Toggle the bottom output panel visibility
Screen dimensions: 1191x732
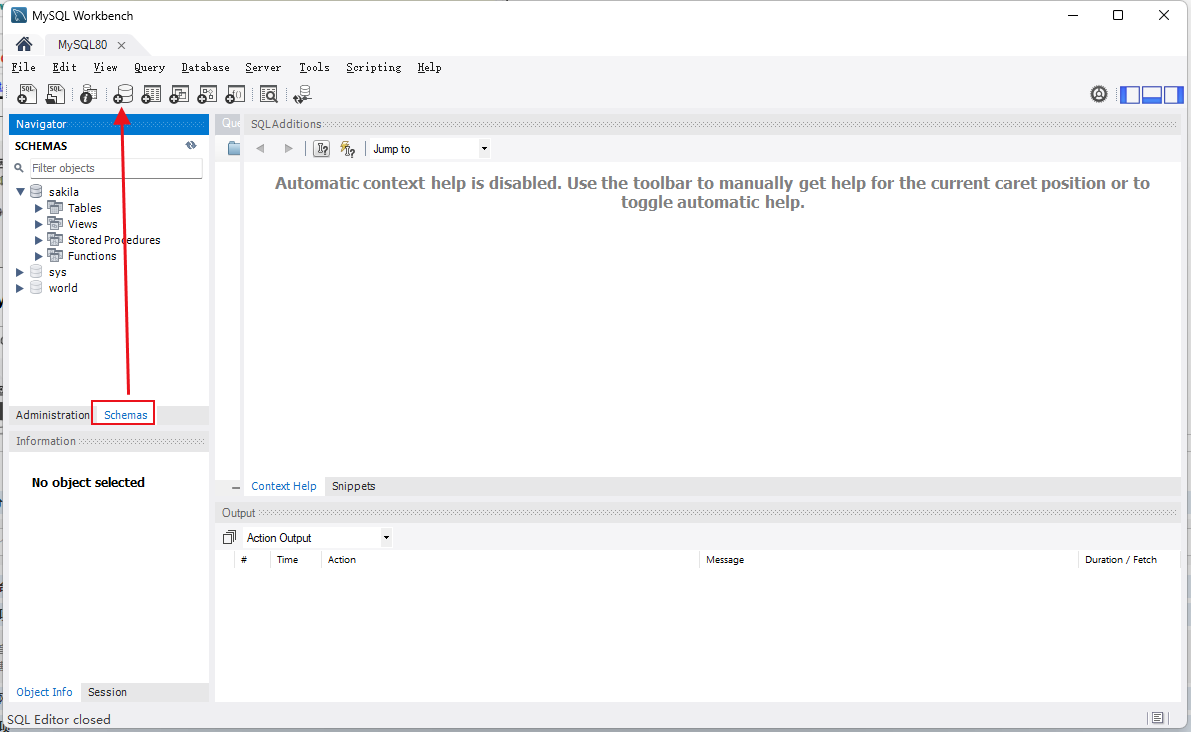(1152, 94)
